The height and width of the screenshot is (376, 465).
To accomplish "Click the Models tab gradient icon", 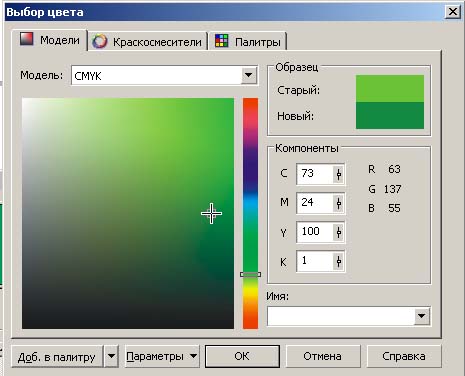I will 27,39.
